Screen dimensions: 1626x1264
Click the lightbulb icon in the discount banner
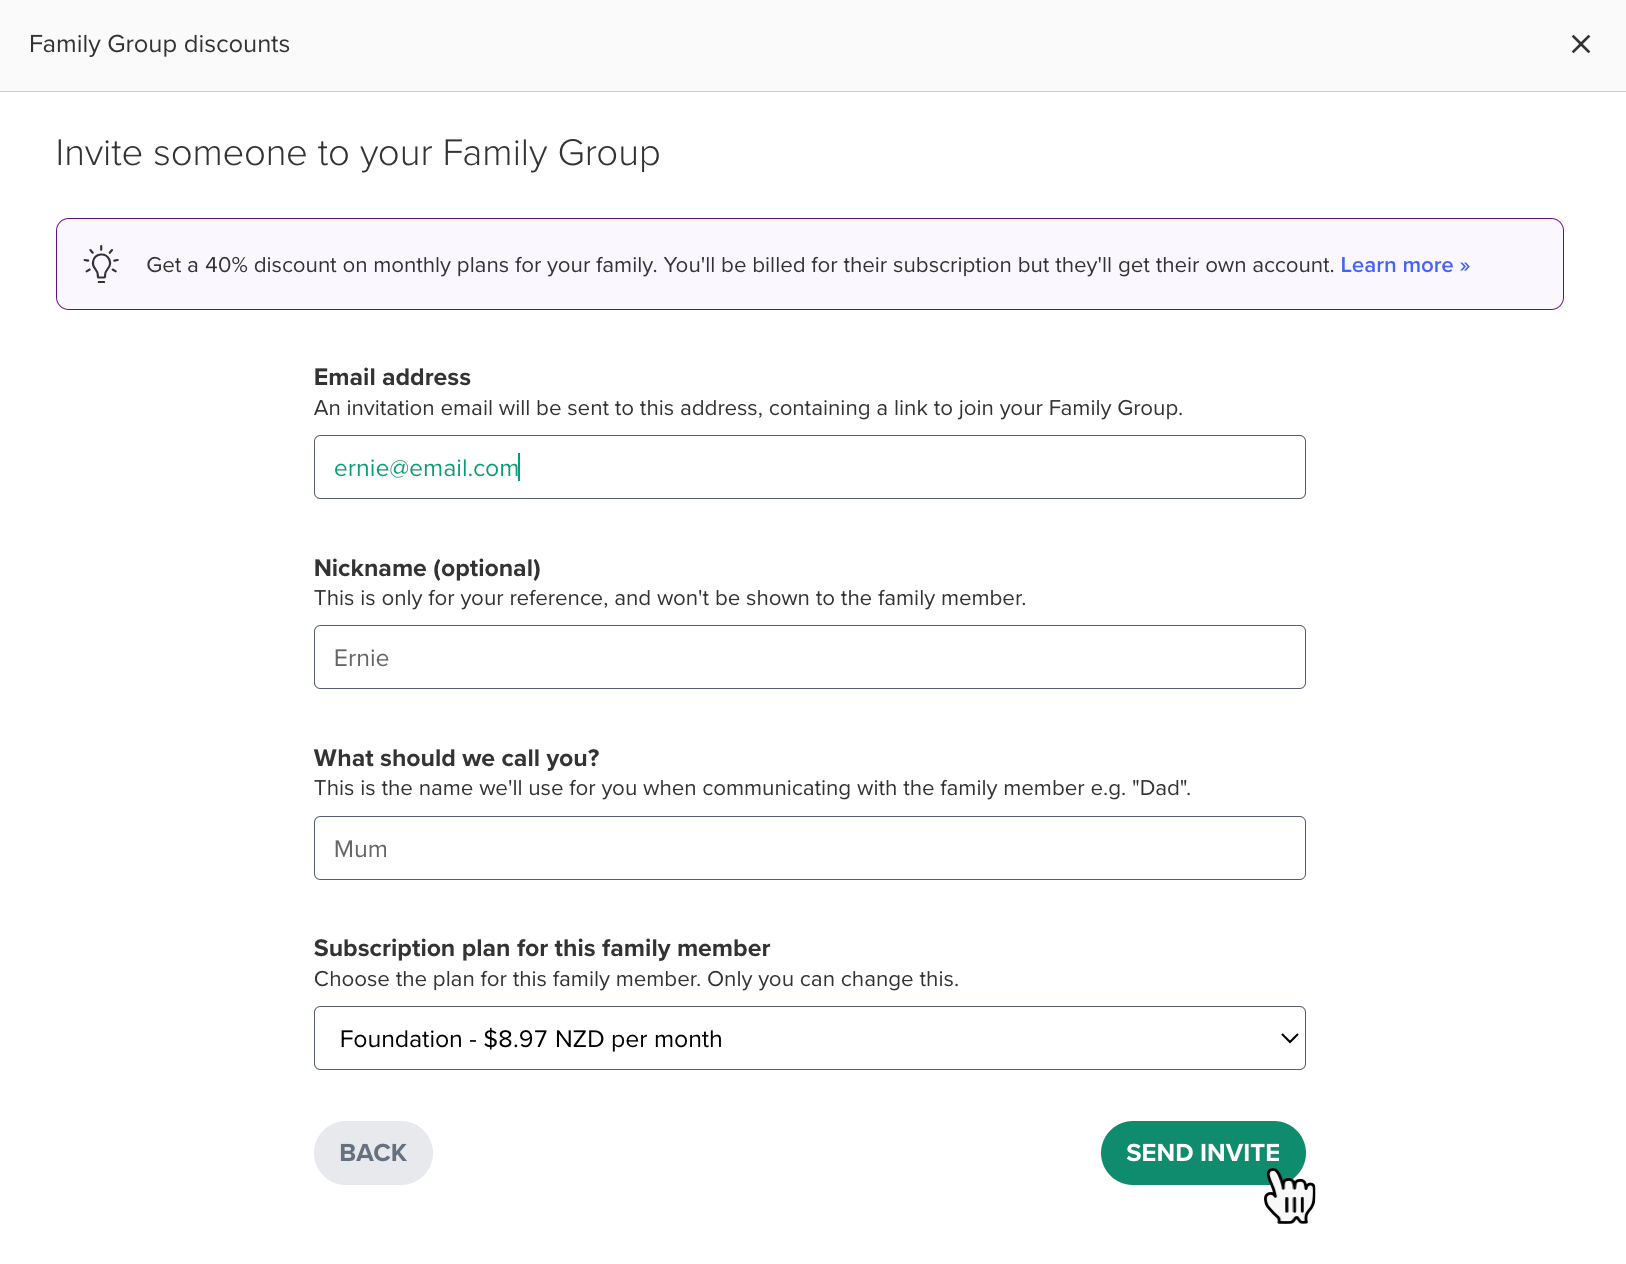(x=100, y=264)
